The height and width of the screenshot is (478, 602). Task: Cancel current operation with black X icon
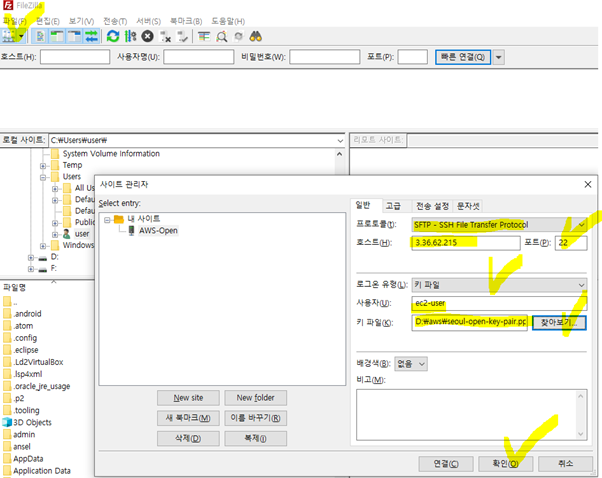tap(147, 36)
